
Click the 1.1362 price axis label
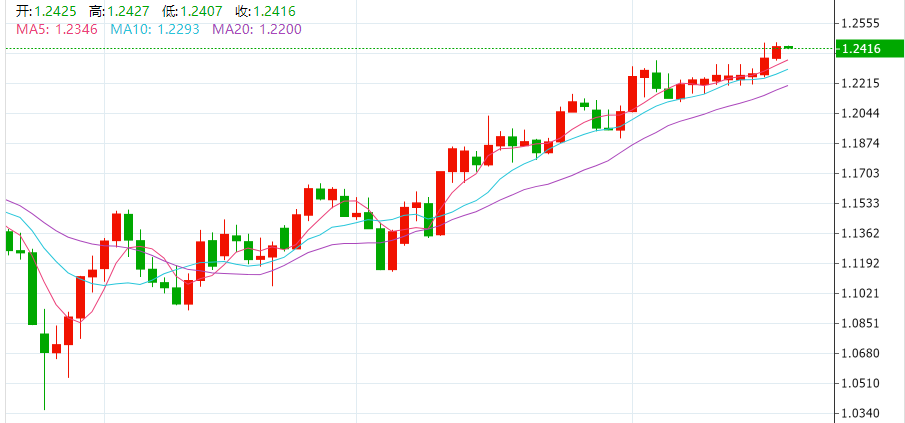click(x=868, y=233)
